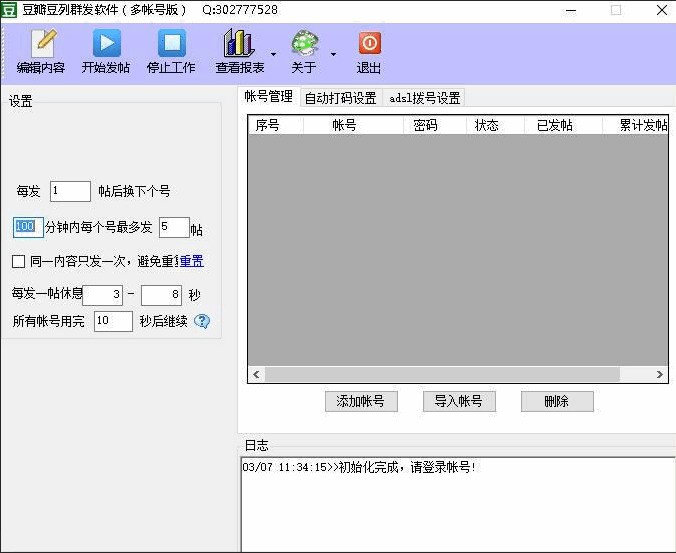Click the 状态 column header

point(495,125)
